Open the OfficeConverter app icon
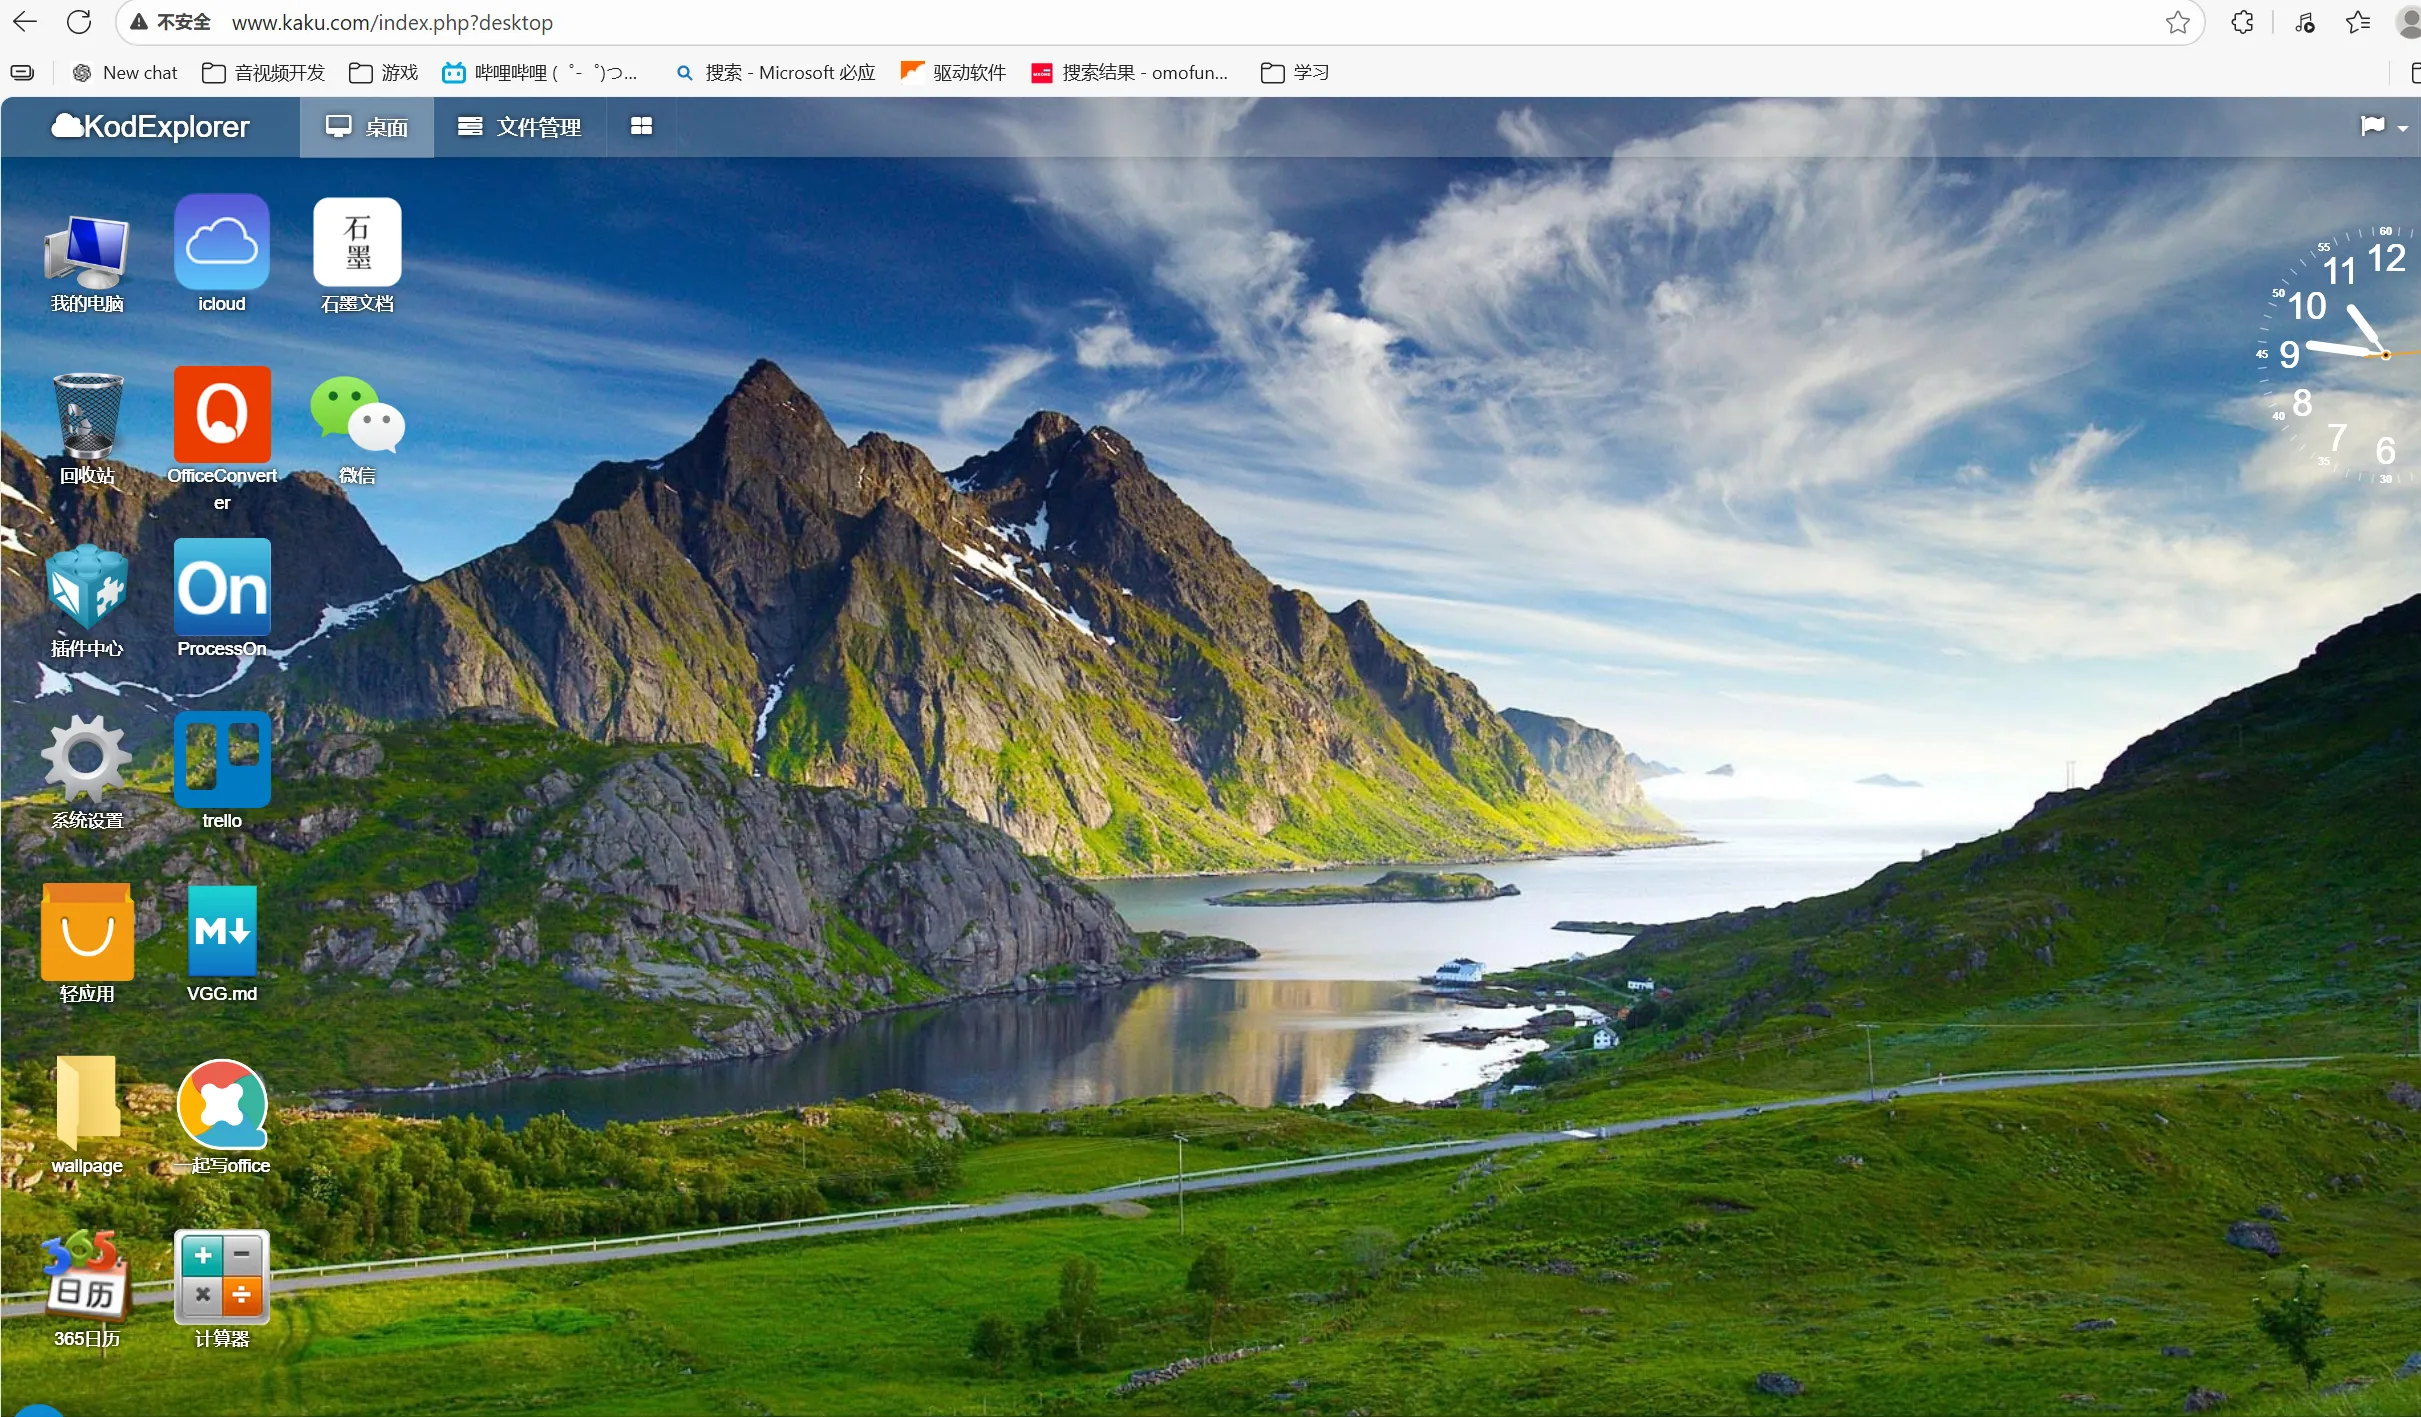 [x=221, y=415]
